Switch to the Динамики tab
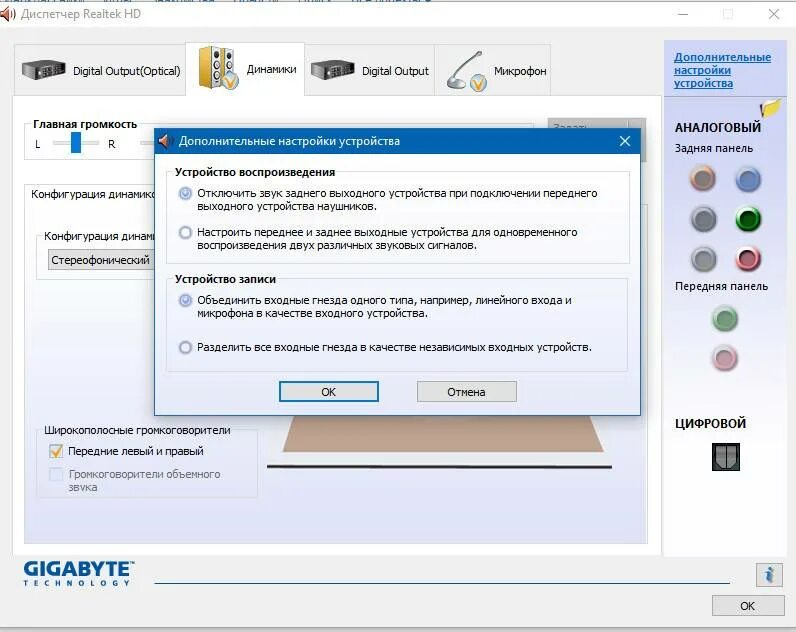The image size is (796, 632). [x=245, y=69]
